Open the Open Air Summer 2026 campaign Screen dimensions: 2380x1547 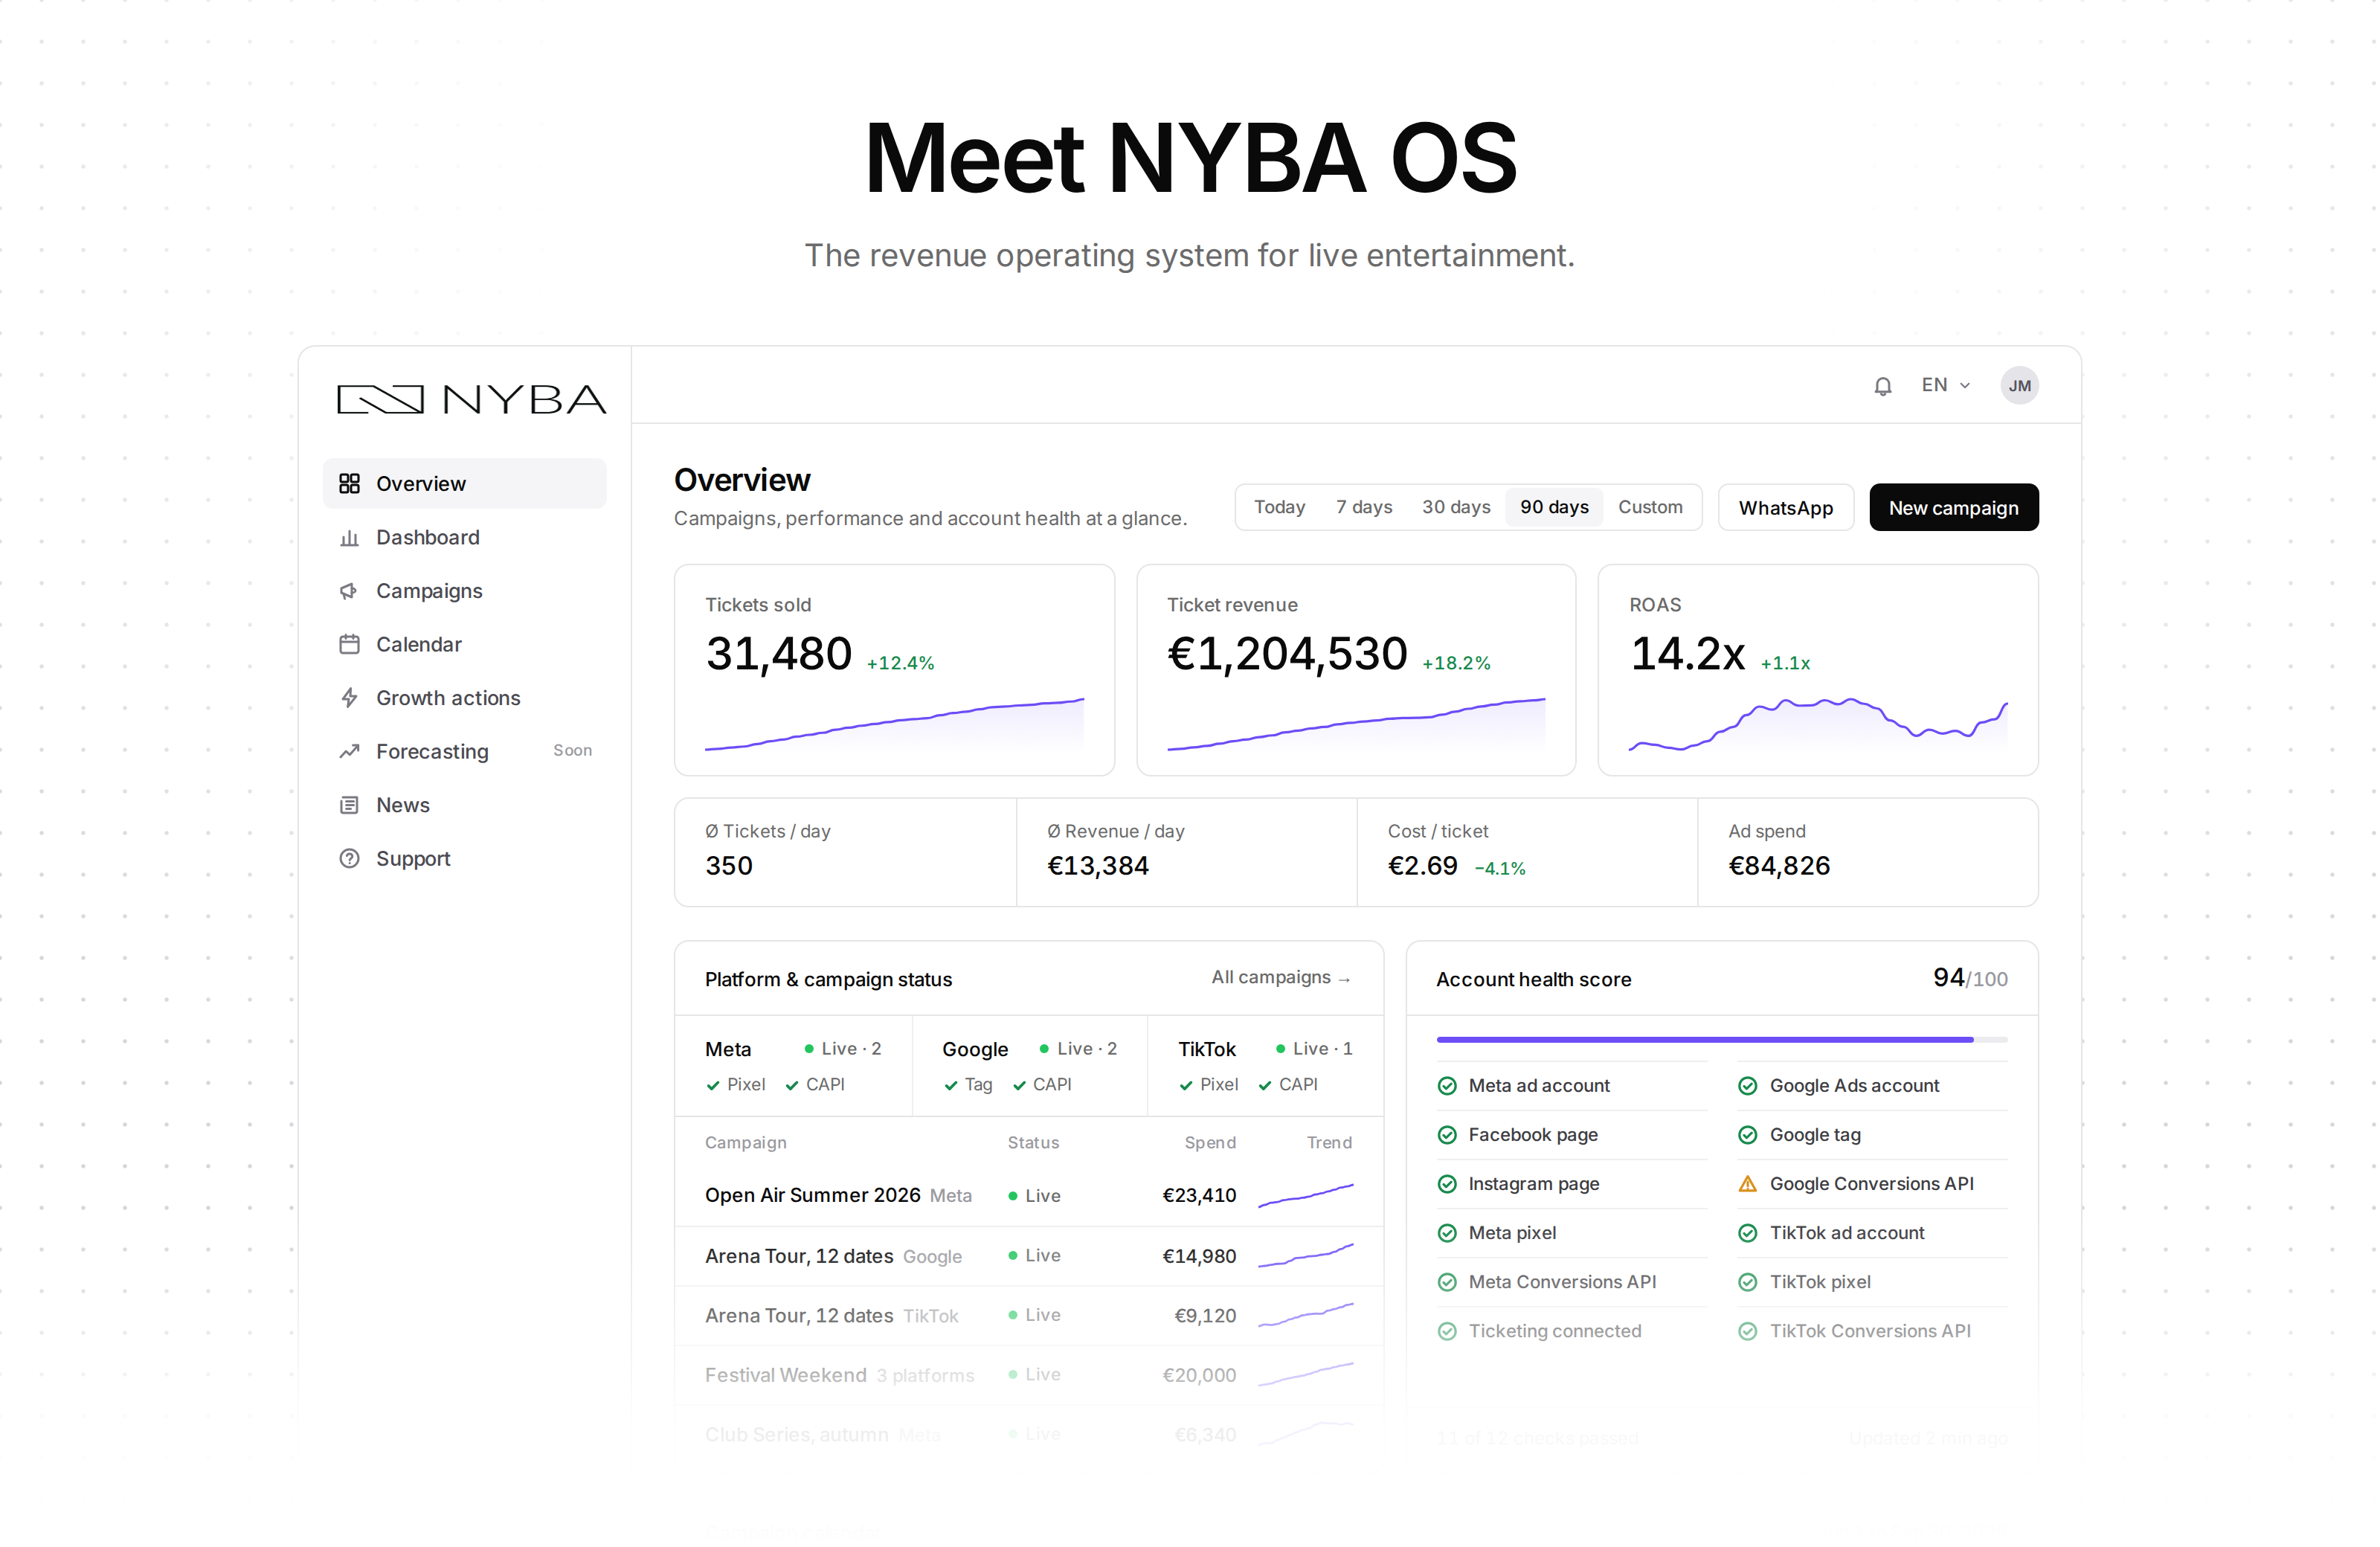[1028, 1196]
